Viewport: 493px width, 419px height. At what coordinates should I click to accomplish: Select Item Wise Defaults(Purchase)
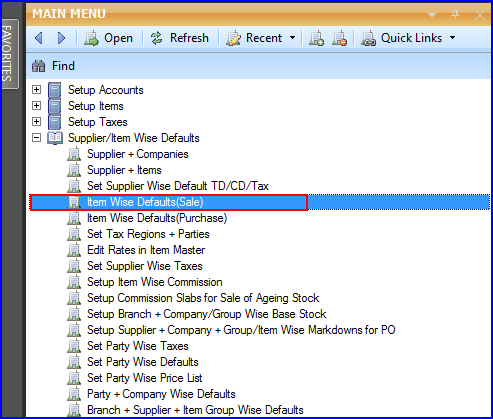pyautogui.click(x=157, y=218)
